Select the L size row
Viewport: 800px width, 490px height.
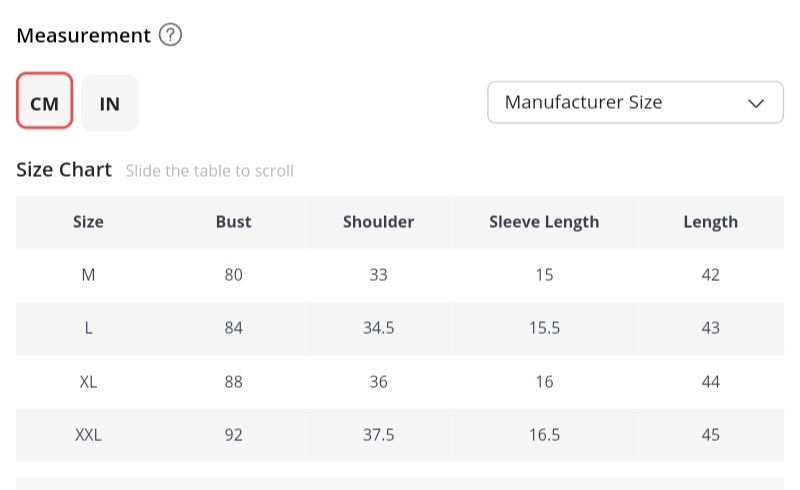tap(88, 328)
